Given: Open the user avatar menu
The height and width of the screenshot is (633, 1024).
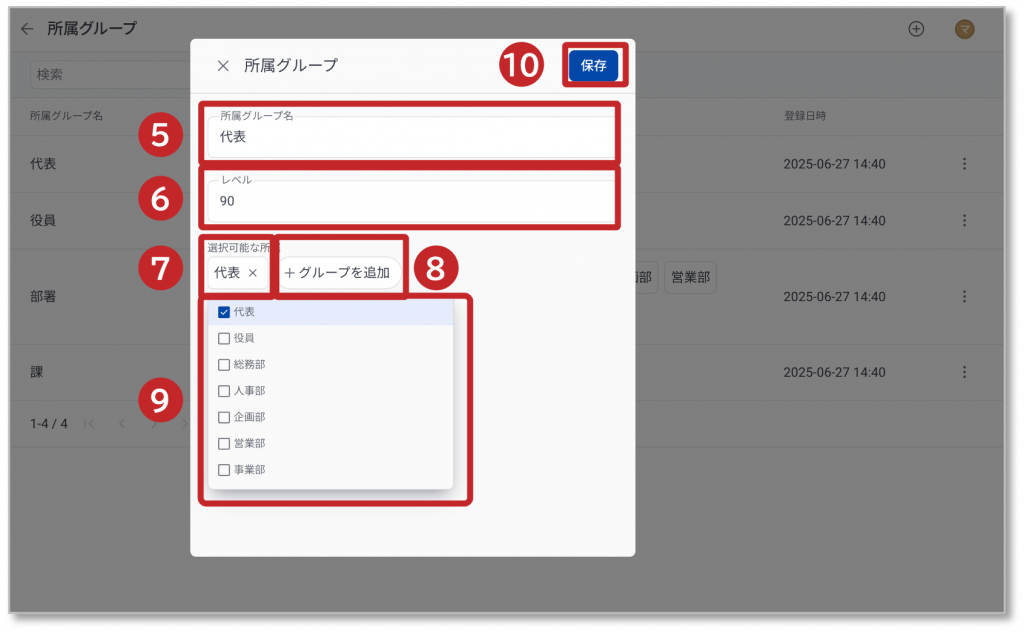Looking at the screenshot, I should [x=964, y=29].
